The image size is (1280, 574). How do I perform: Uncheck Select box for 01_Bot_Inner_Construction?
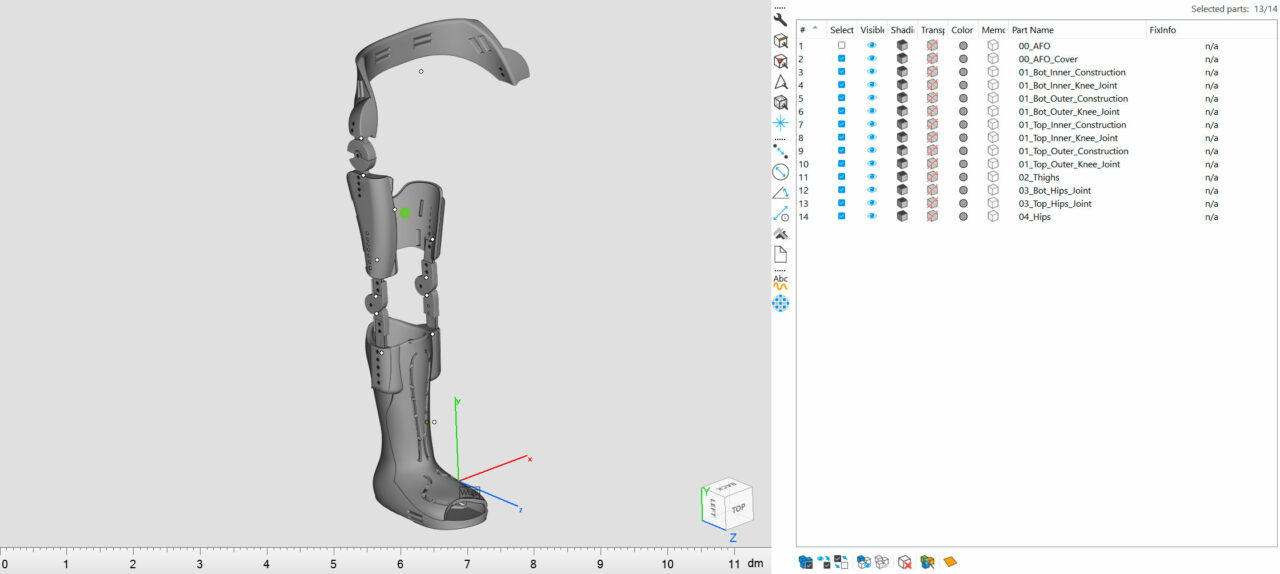(x=841, y=72)
